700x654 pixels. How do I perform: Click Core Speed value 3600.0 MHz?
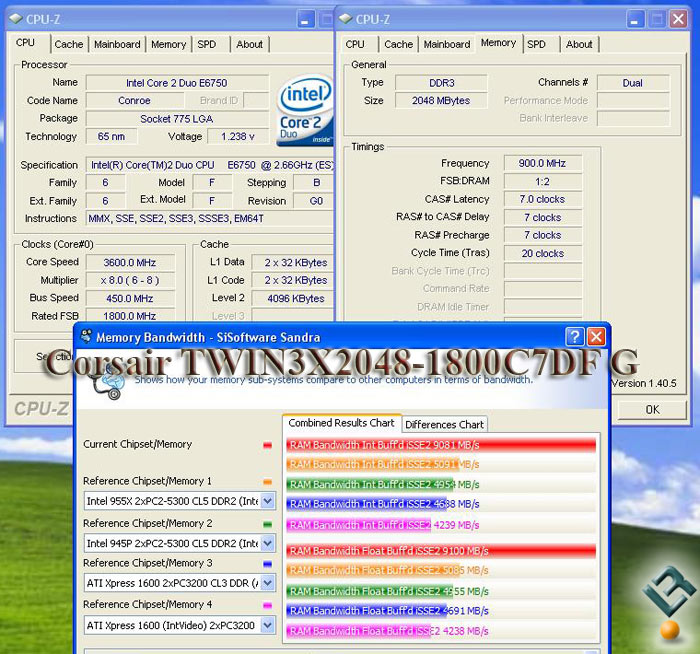[x=130, y=262]
